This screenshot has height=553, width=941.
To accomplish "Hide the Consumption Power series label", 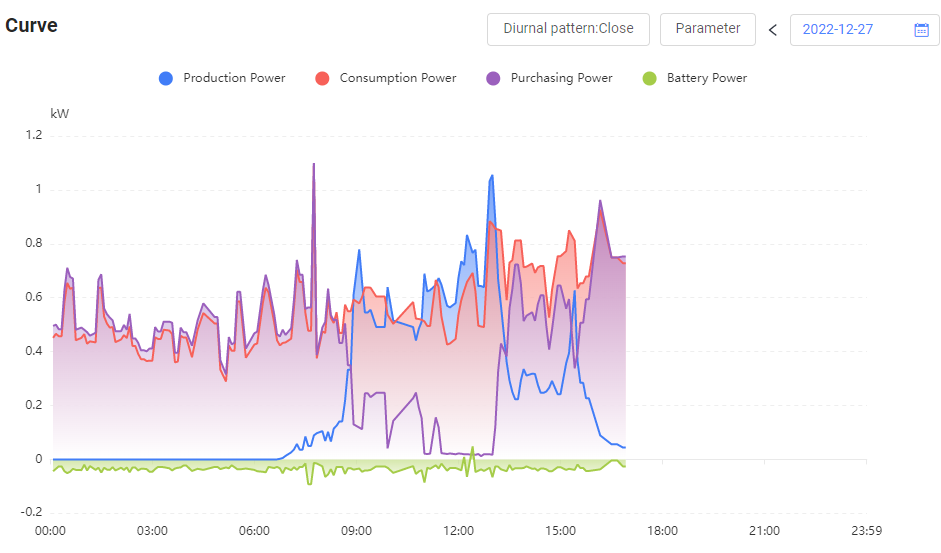I will [x=398, y=78].
